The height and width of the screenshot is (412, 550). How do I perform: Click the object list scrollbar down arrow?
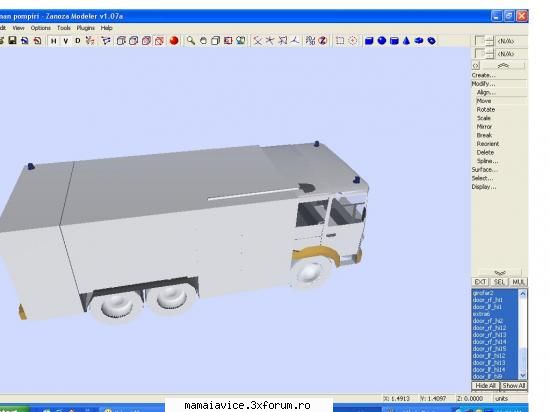pyautogui.click(x=523, y=375)
